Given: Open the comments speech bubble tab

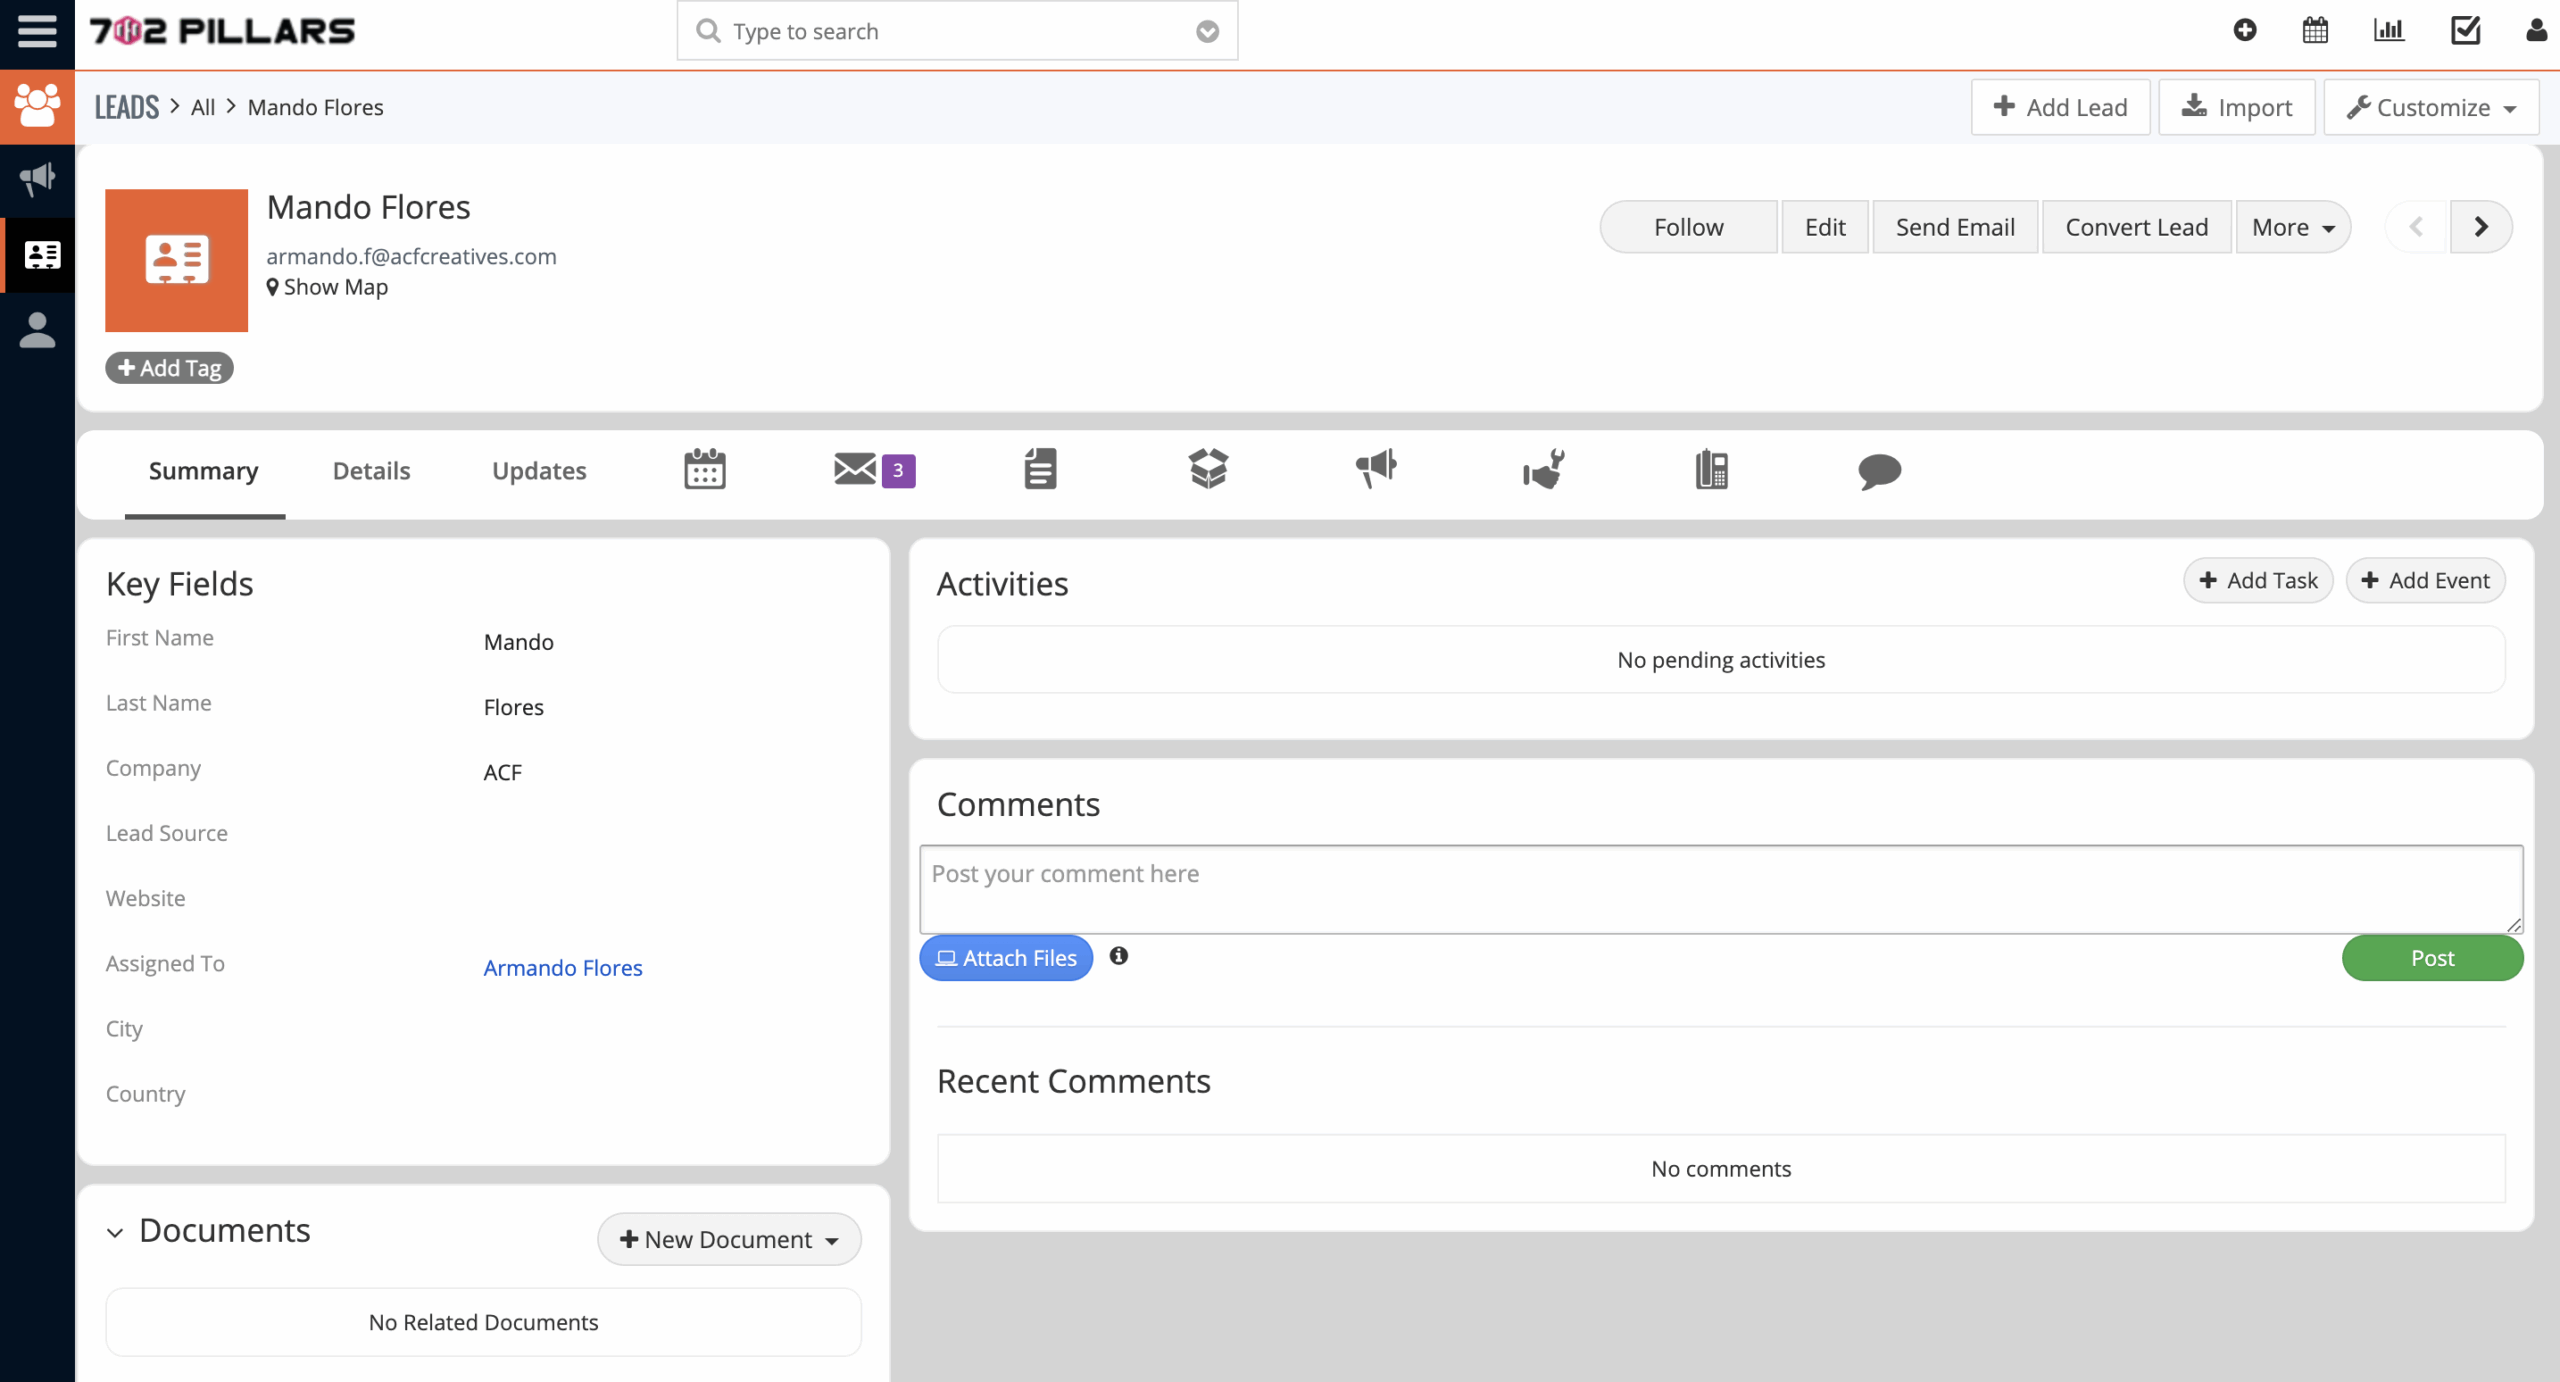Looking at the screenshot, I should (1879, 471).
